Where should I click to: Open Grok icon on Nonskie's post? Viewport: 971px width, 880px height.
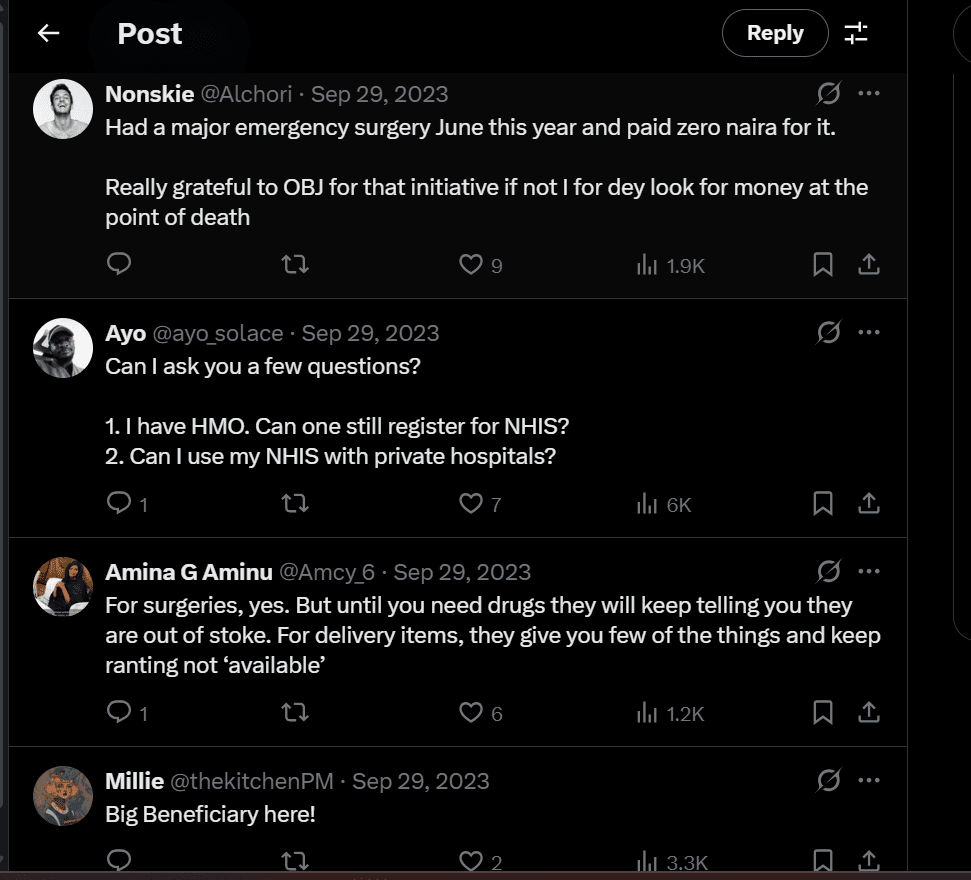pyautogui.click(x=828, y=94)
